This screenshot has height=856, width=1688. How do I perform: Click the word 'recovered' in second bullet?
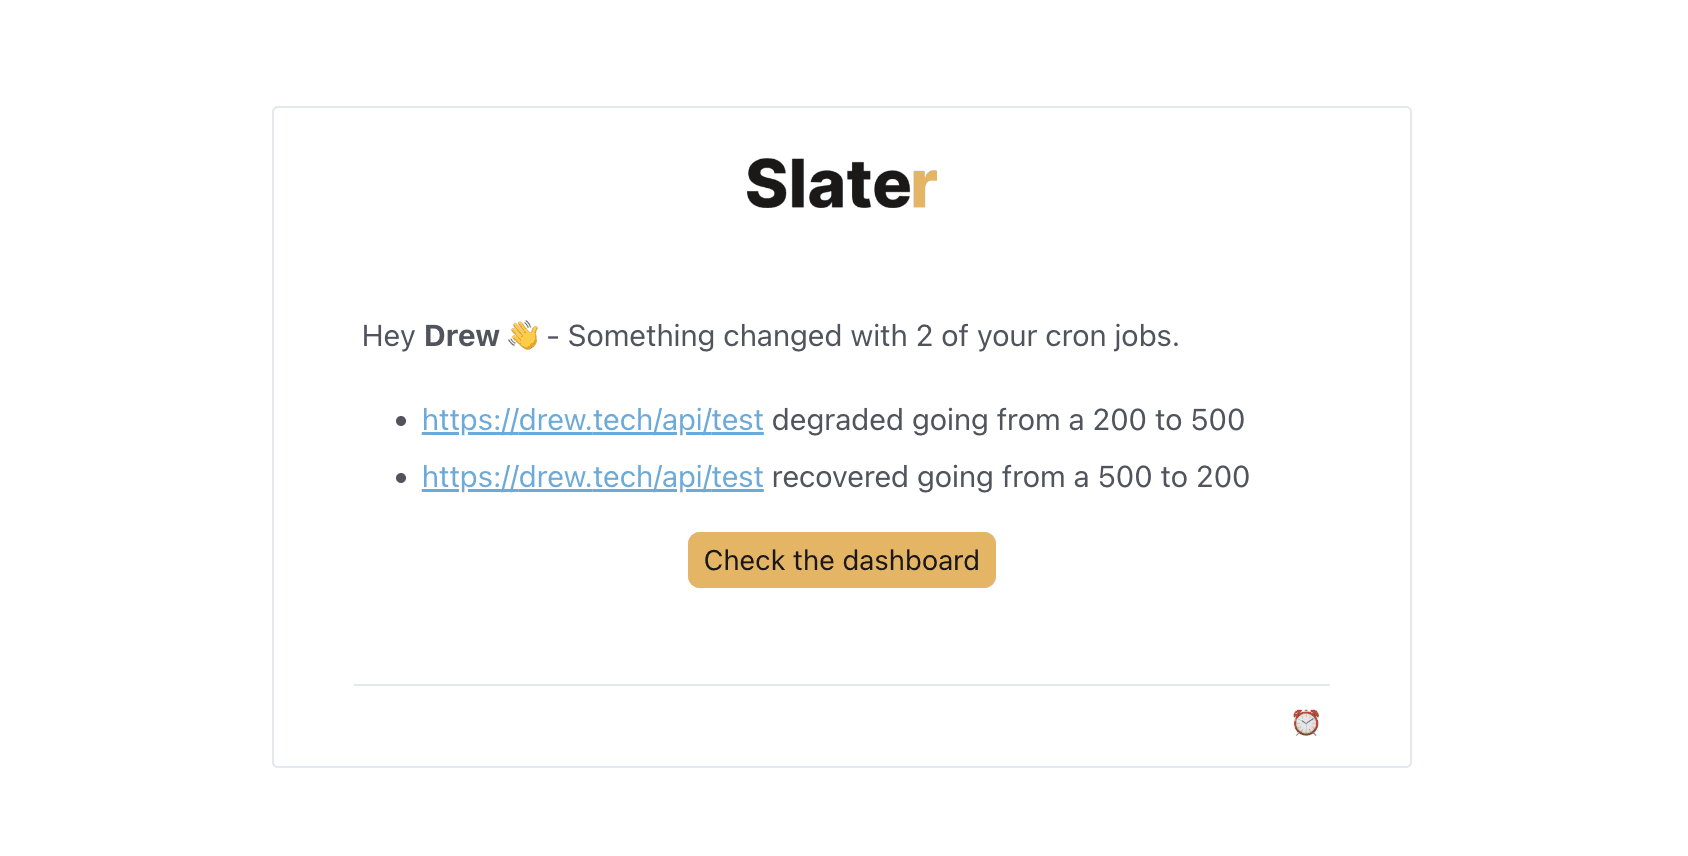[840, 477]
